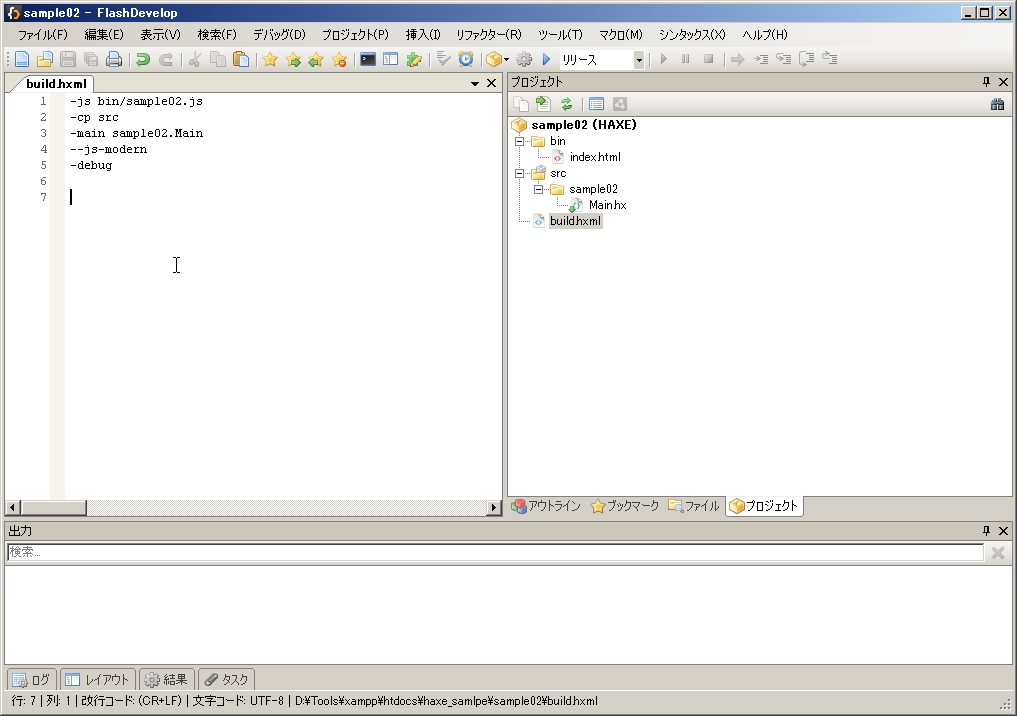1017x716 pixels.
Task: Click the Save All toolbar icon
Action: [x=91, y=60]
